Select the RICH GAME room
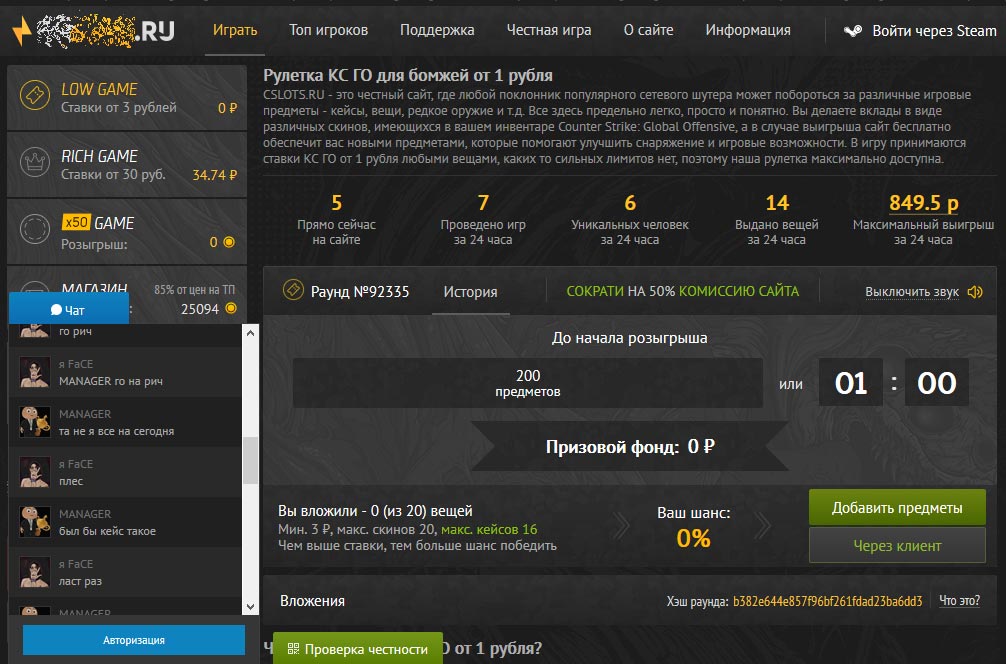The image size is (1006, 664). coord(127,164)
